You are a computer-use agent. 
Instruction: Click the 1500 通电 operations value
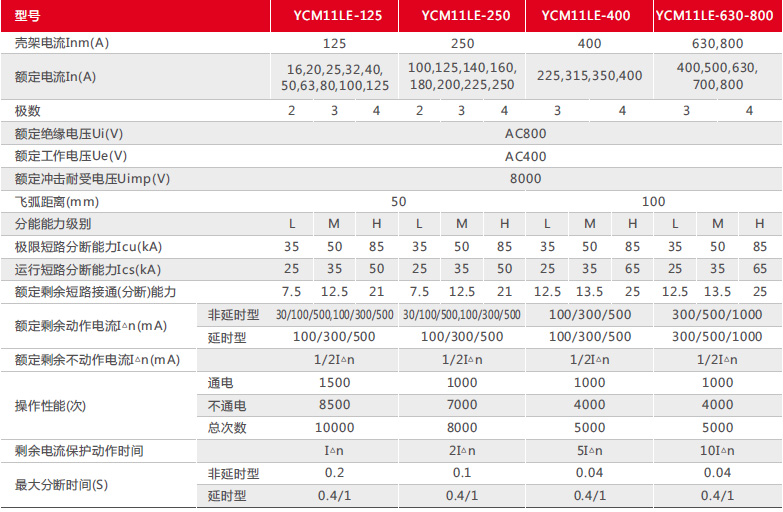tap(335, 383)
